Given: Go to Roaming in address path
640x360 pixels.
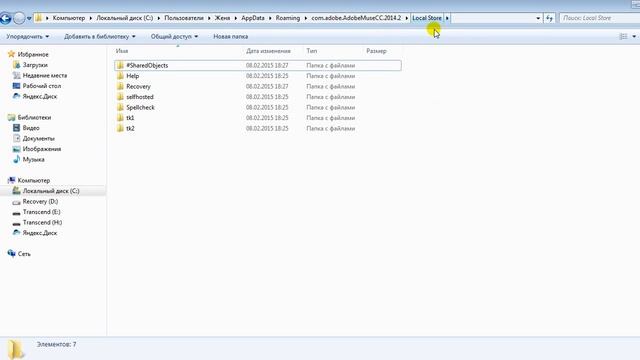Looking at the screenshot, I should point(288,18).
